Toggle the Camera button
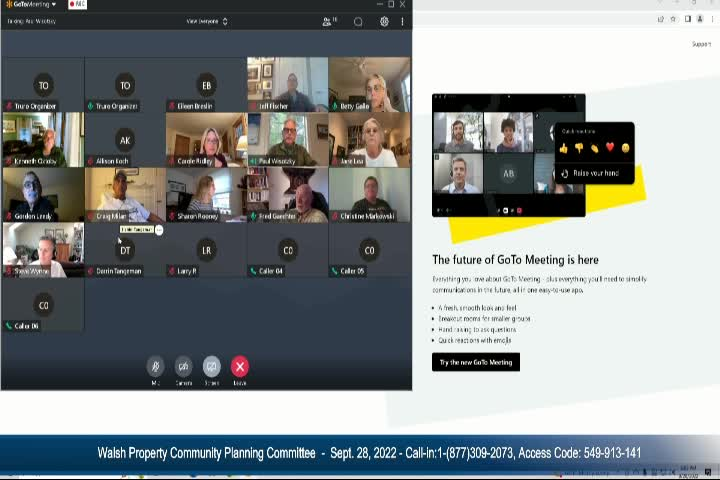Image resolution: width=720 pixels, height=480 pixels. click(x=183, y=367)
